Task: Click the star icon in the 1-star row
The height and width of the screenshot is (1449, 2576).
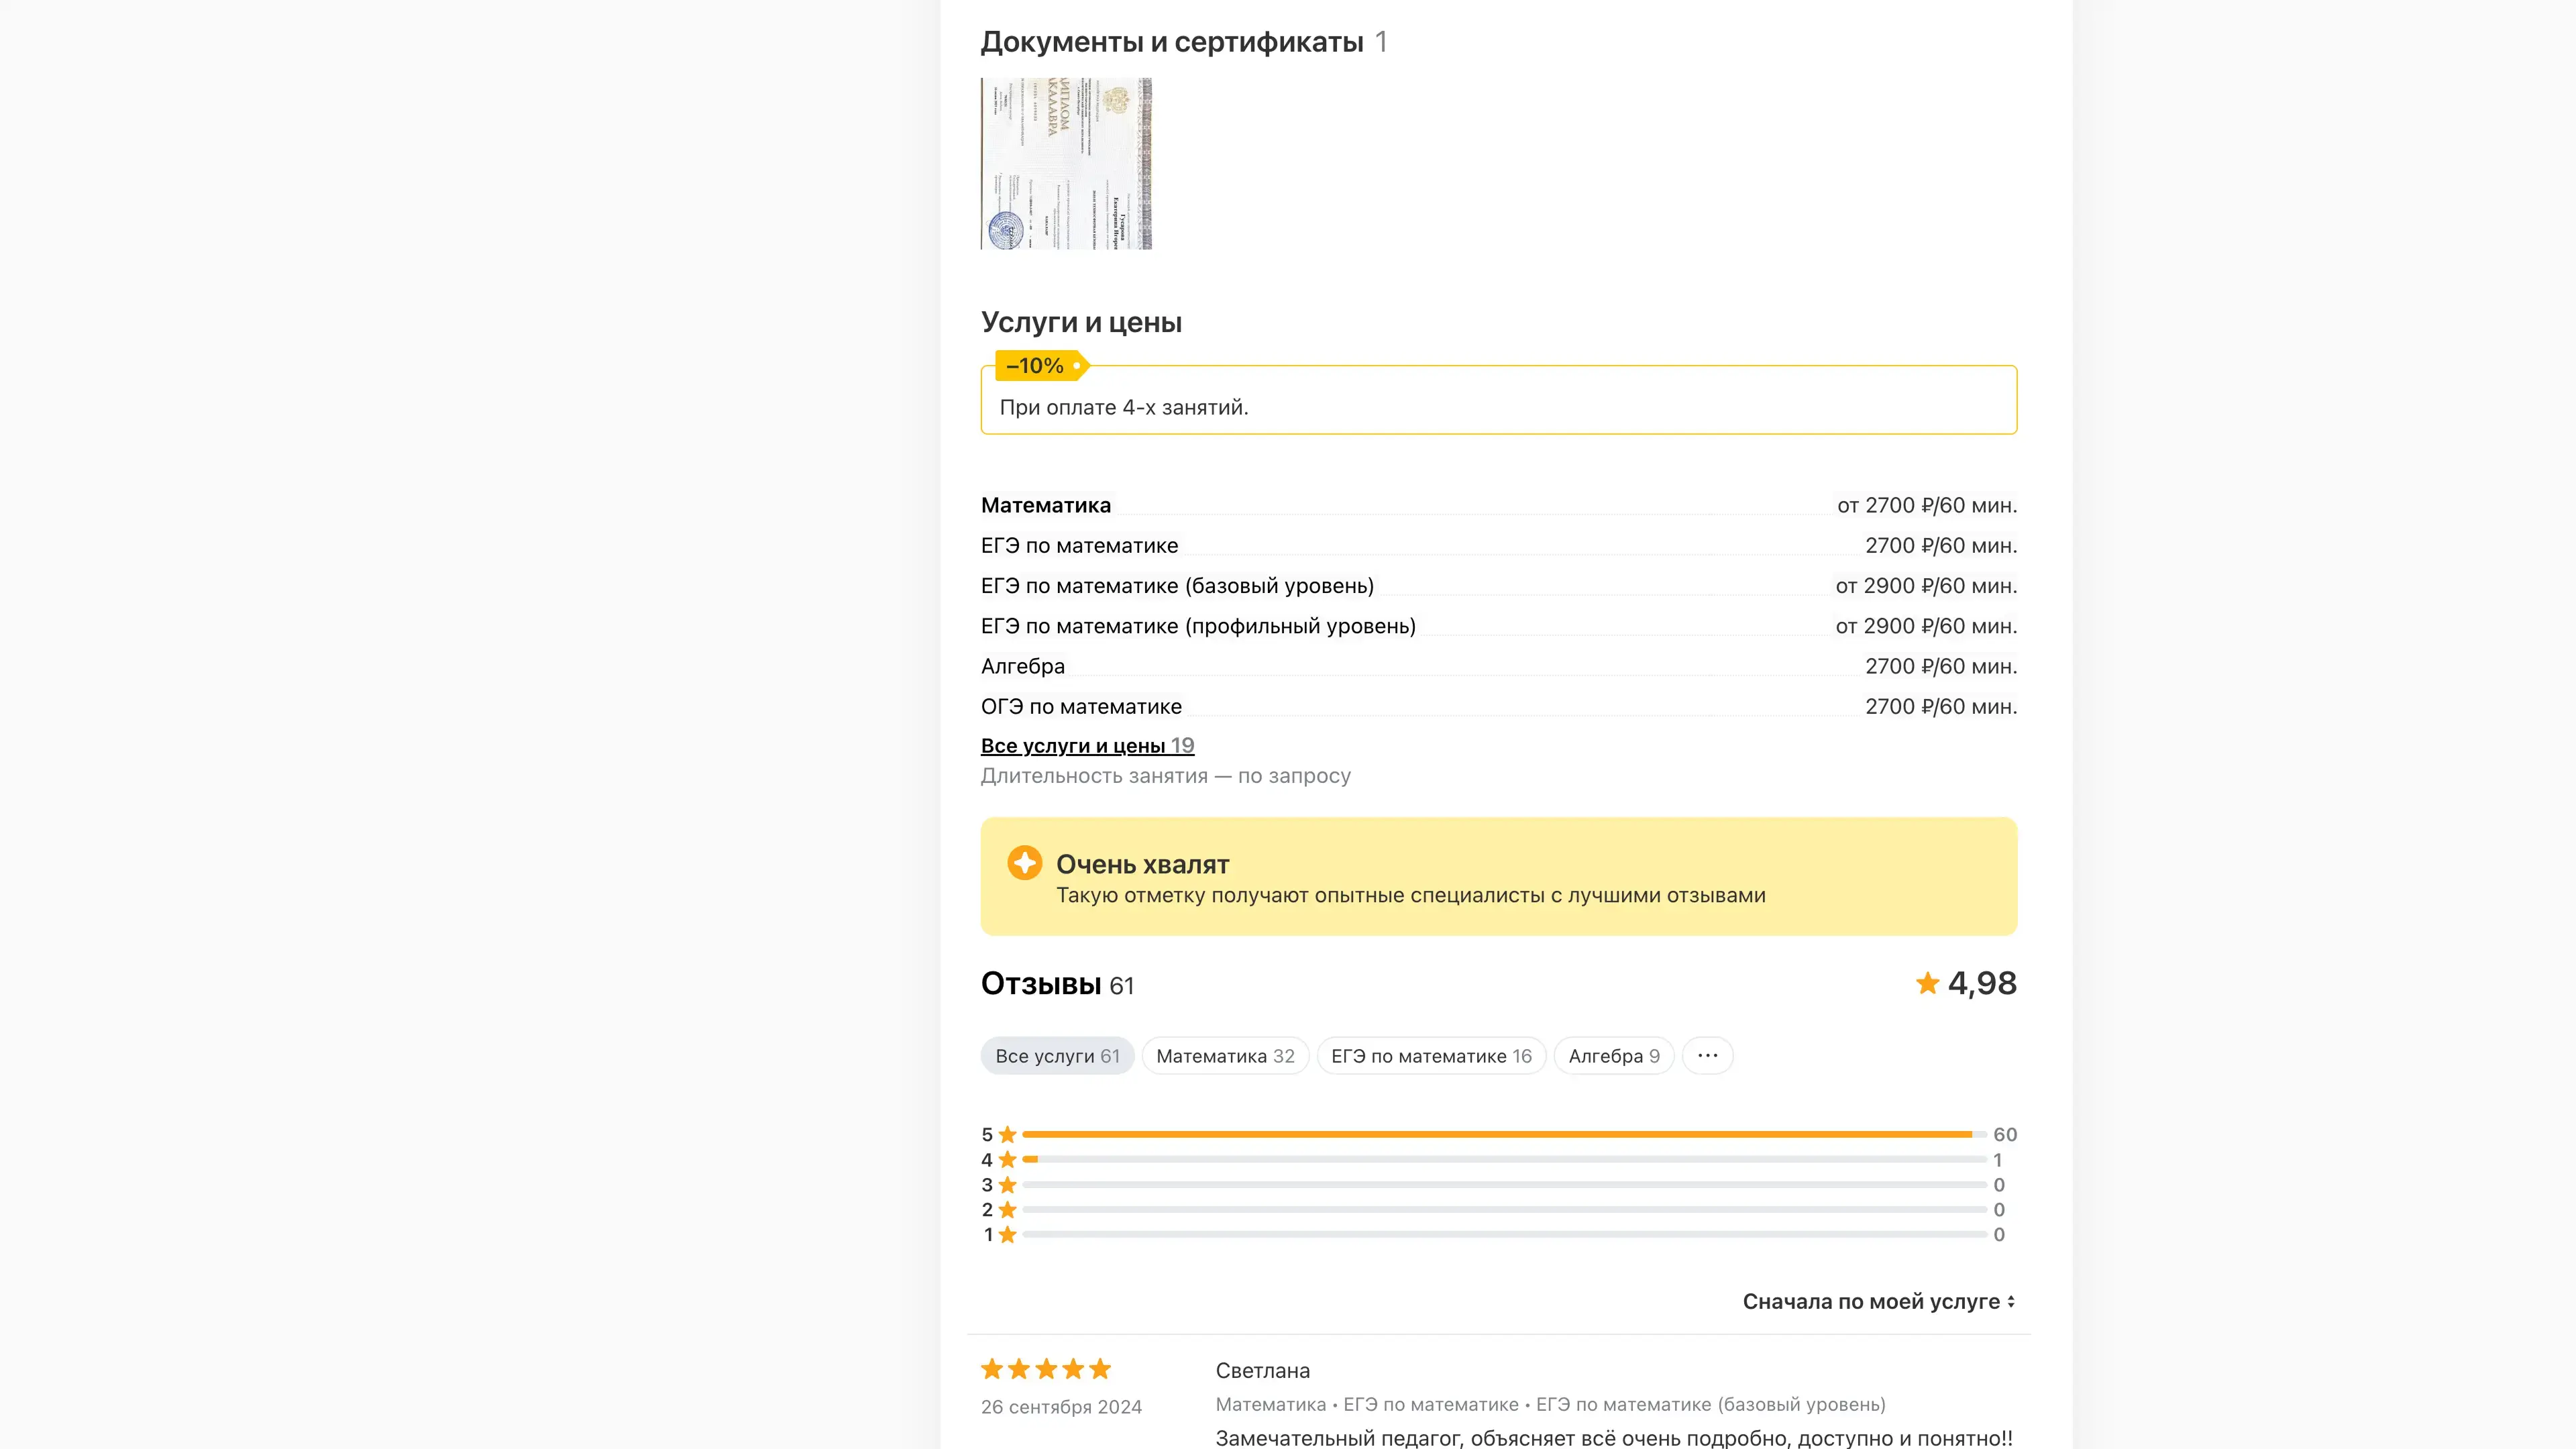Action: pyautogui.click(x=1007, y=1235)
